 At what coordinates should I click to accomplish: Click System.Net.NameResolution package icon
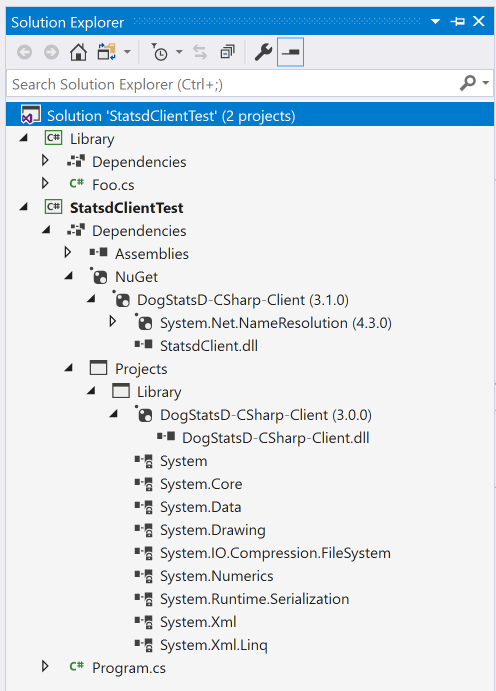[144, 322]
